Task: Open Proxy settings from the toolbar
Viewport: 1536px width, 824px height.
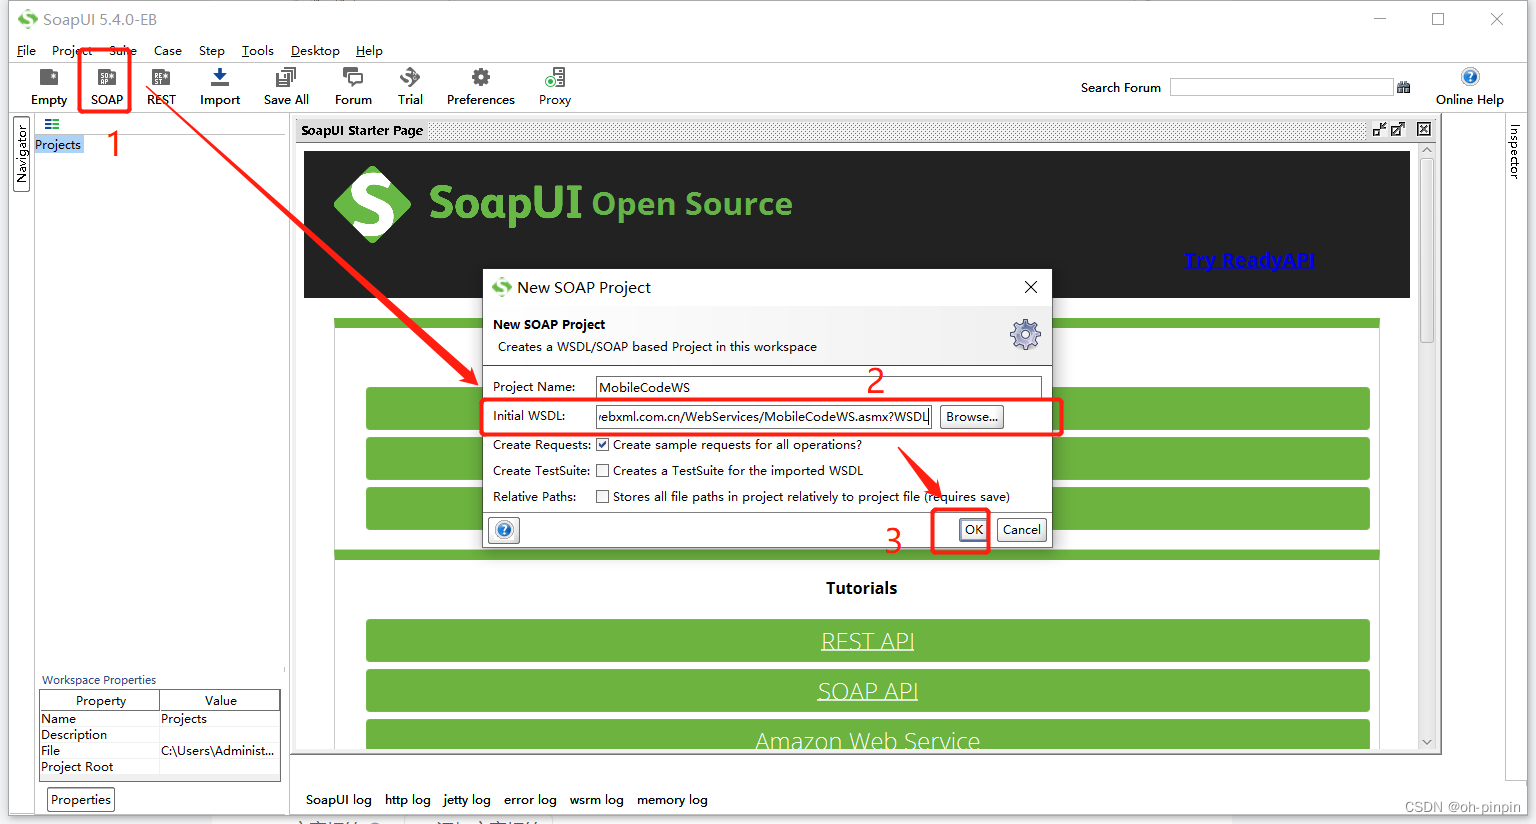Action: click(554, 86)
